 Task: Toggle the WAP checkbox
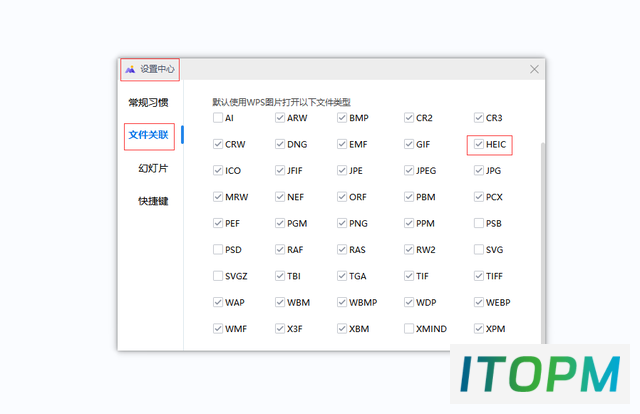point(218,303)
